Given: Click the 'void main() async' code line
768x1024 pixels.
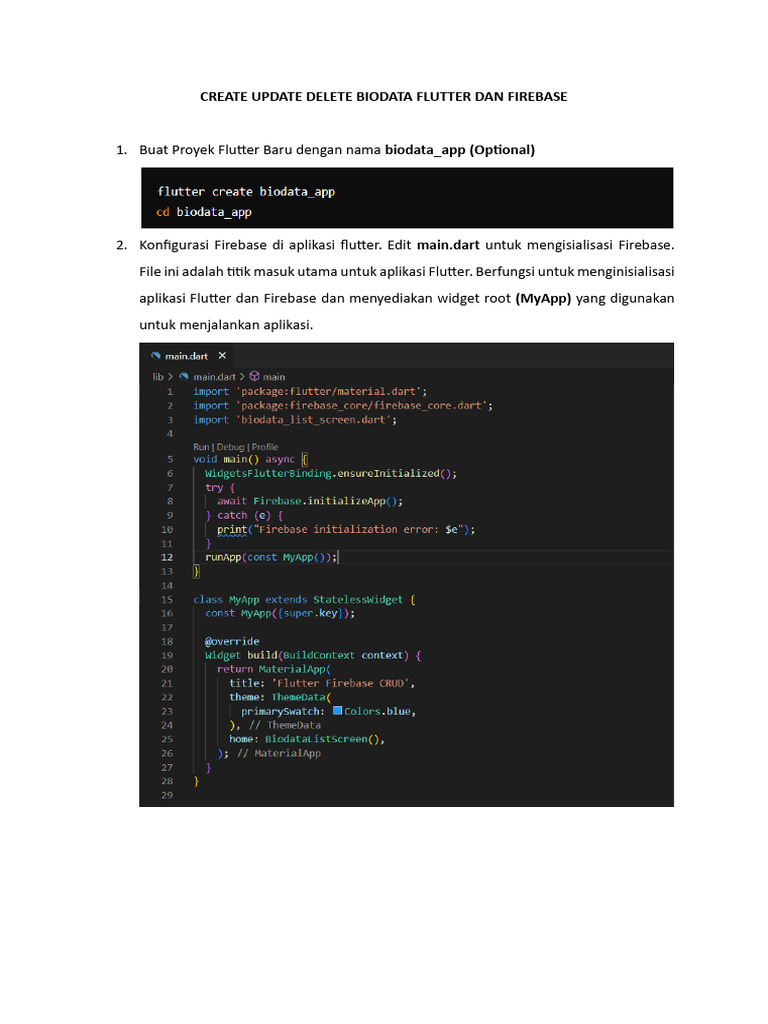Looking at the screenshot, I should pos(250,459).
